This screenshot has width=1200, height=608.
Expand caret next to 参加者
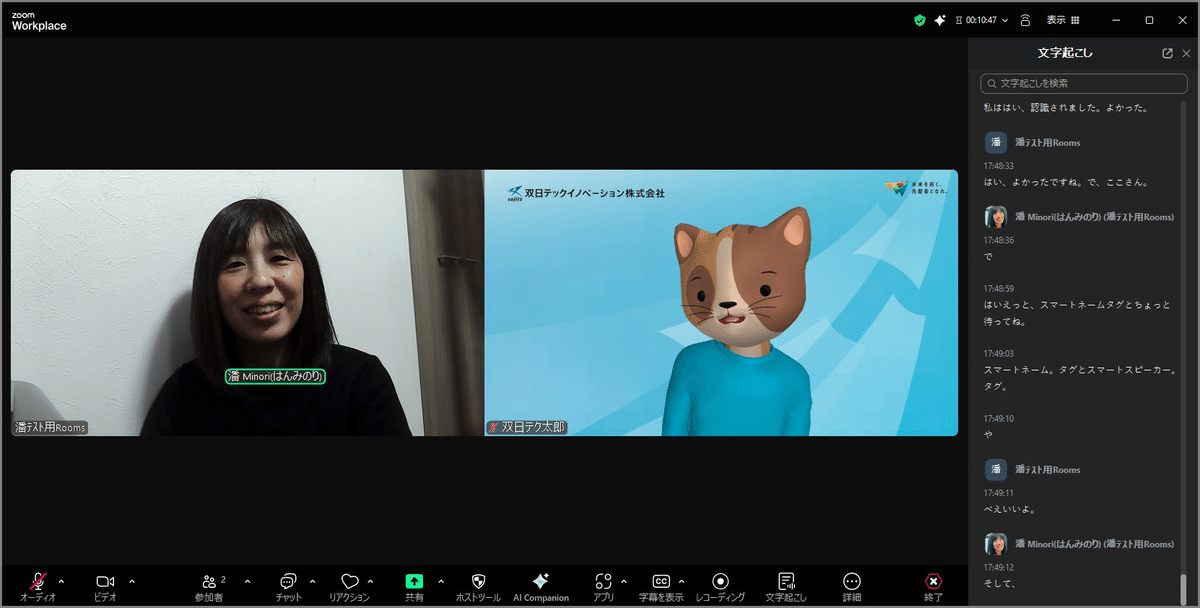coord(247,581)
